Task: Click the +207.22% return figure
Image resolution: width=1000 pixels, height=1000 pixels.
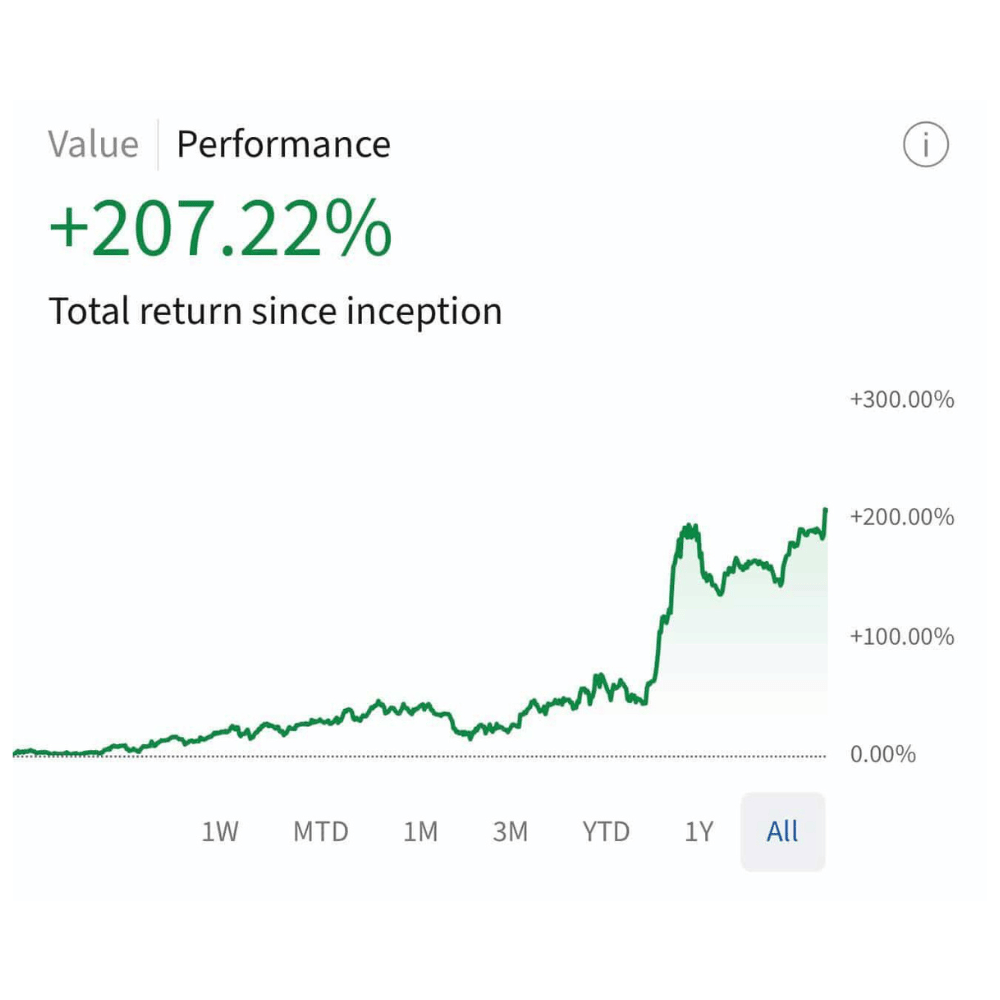Action: point(220,229)
